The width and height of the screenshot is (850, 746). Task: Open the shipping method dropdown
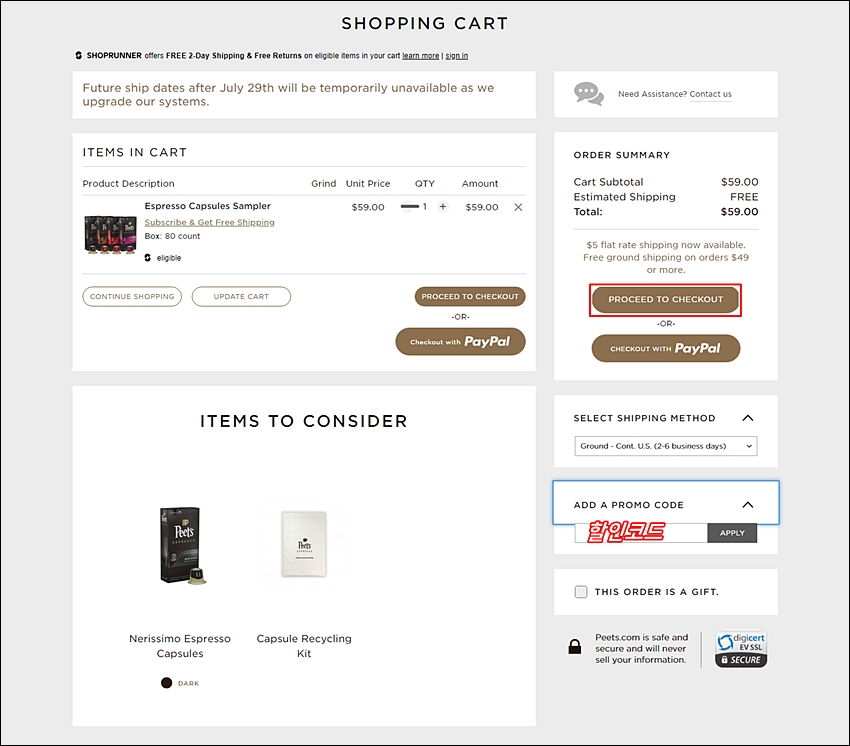coord(665,446)
